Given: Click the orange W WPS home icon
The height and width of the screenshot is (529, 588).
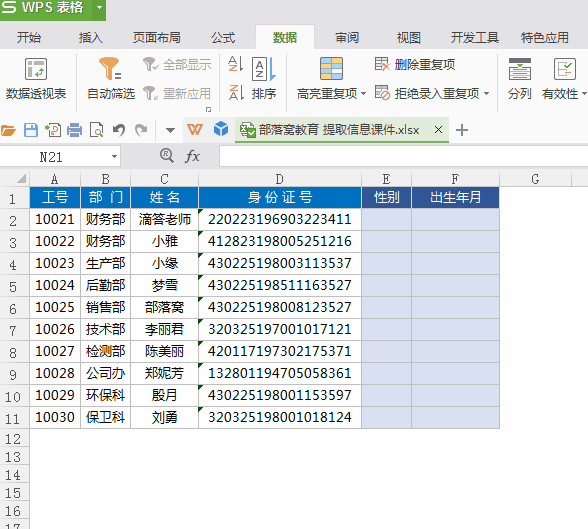Looking at the screenshot, I should [x=195, y=130].
